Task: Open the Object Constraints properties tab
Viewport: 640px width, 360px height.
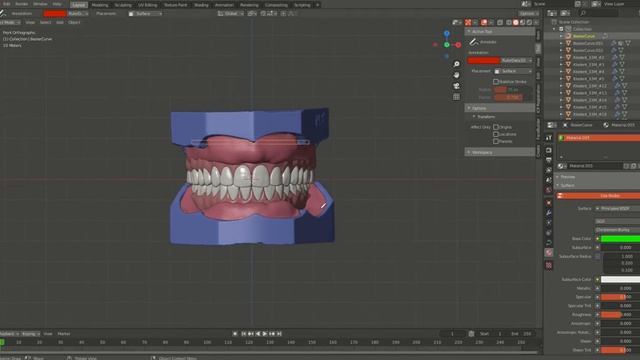Action: [549, 233]
